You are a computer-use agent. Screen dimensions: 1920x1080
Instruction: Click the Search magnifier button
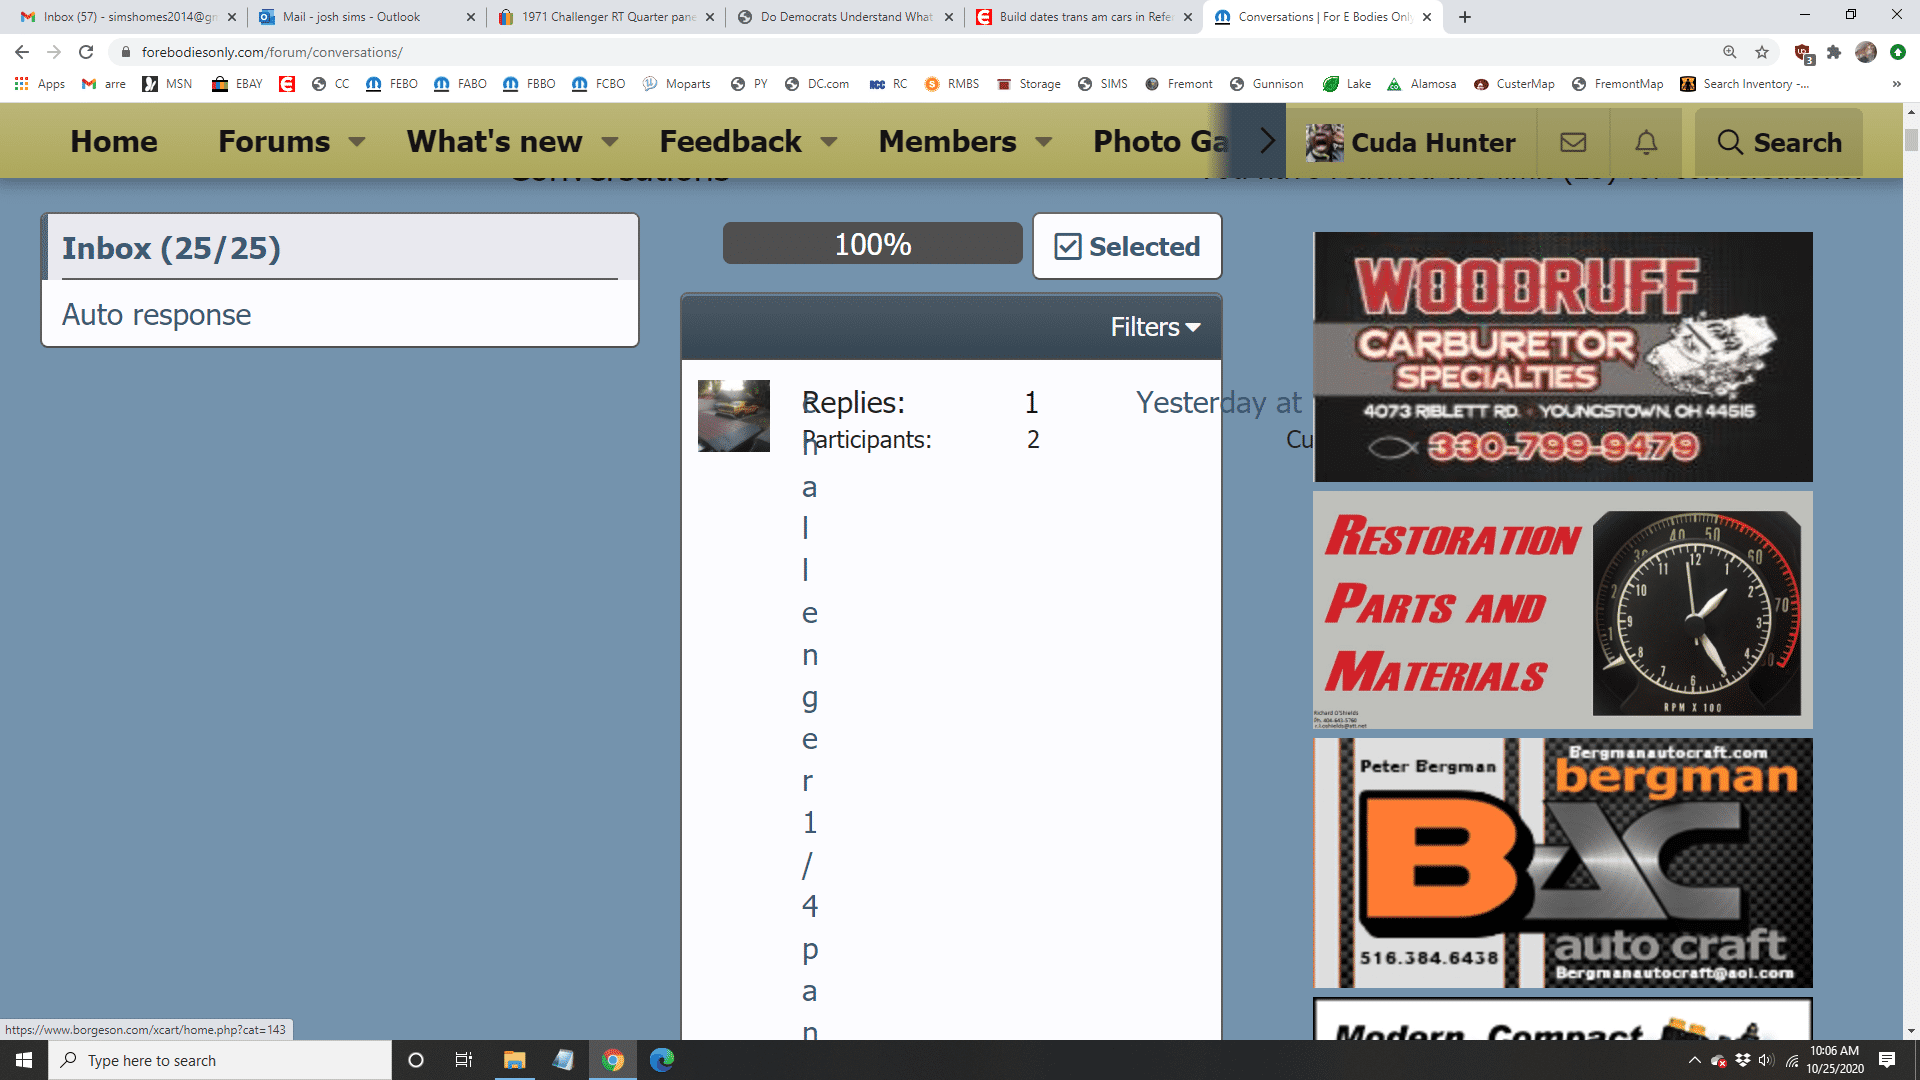pyautogui.click(x=1779, y=142)
